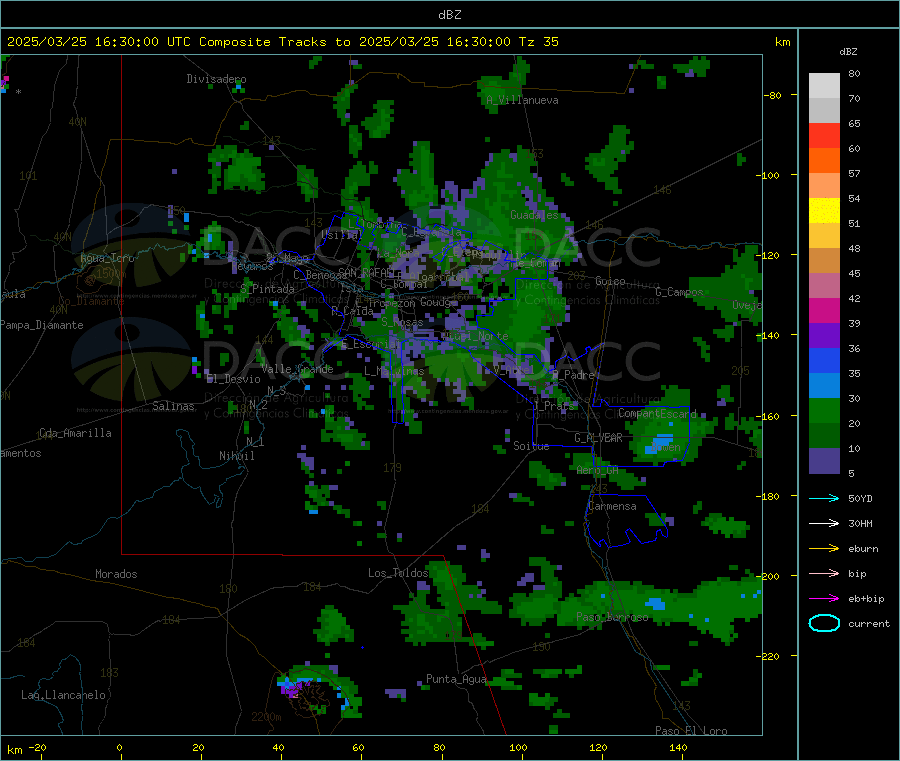
Task: Click the 0 tick on horizontal axis
Action: [119, 748]
